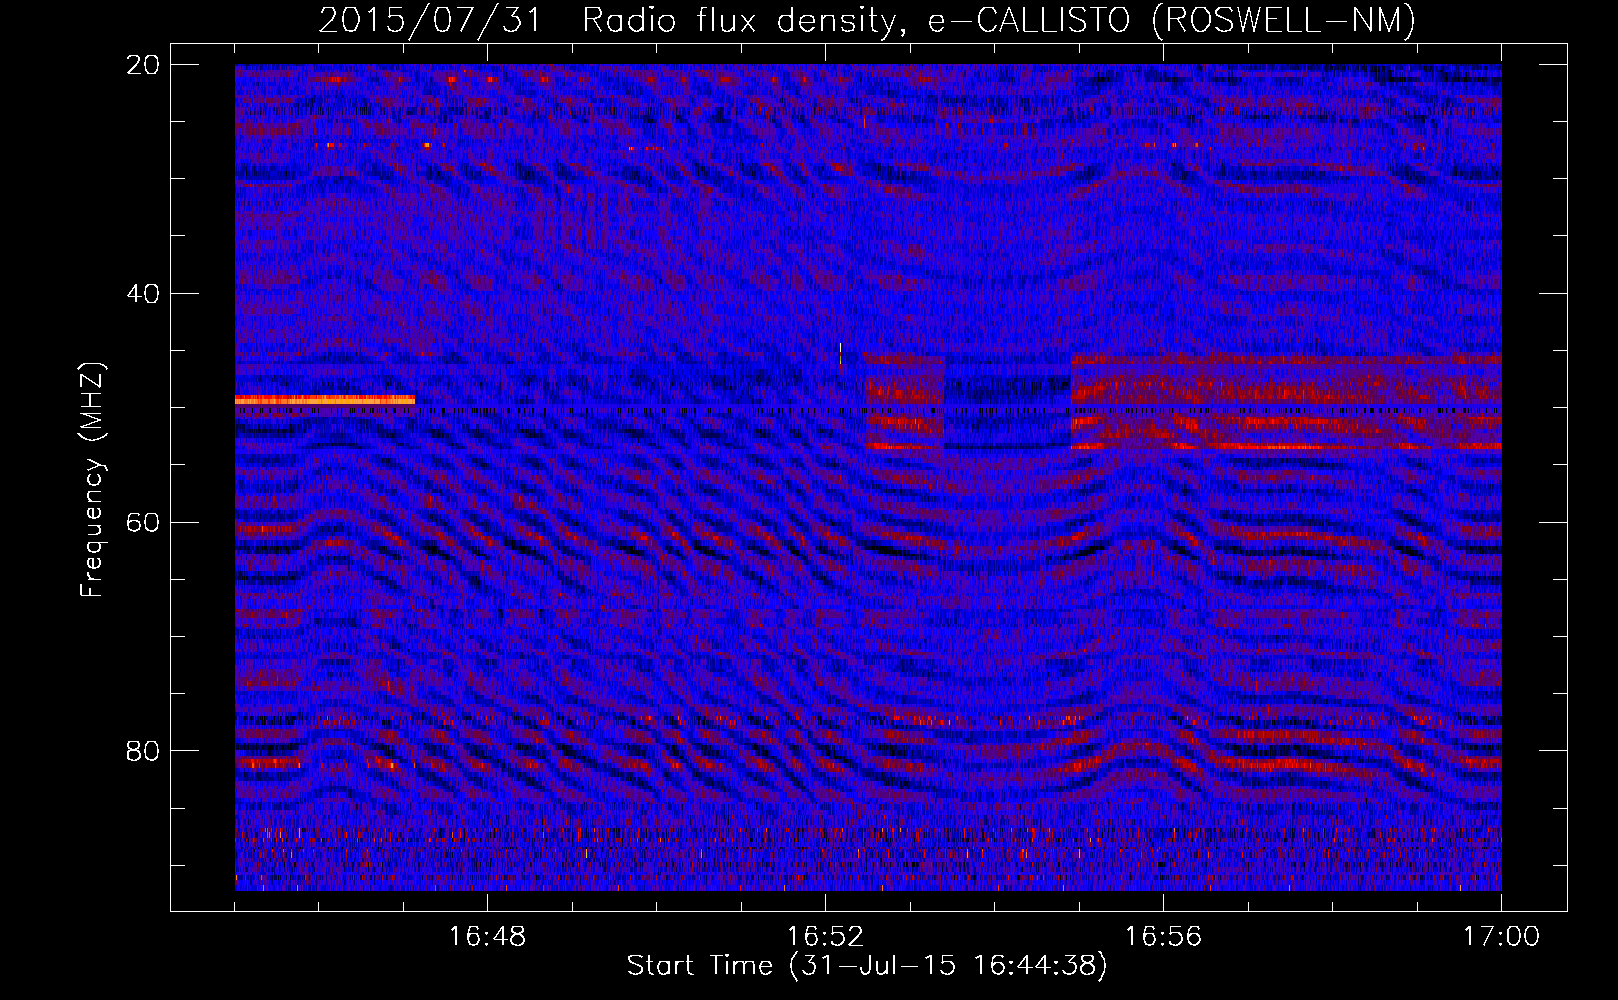The width and height of the screenshot is (1618, 1000).
Task: Click the bright yellow emission line near 49 MHz
Action: click(x=325, y=400)
